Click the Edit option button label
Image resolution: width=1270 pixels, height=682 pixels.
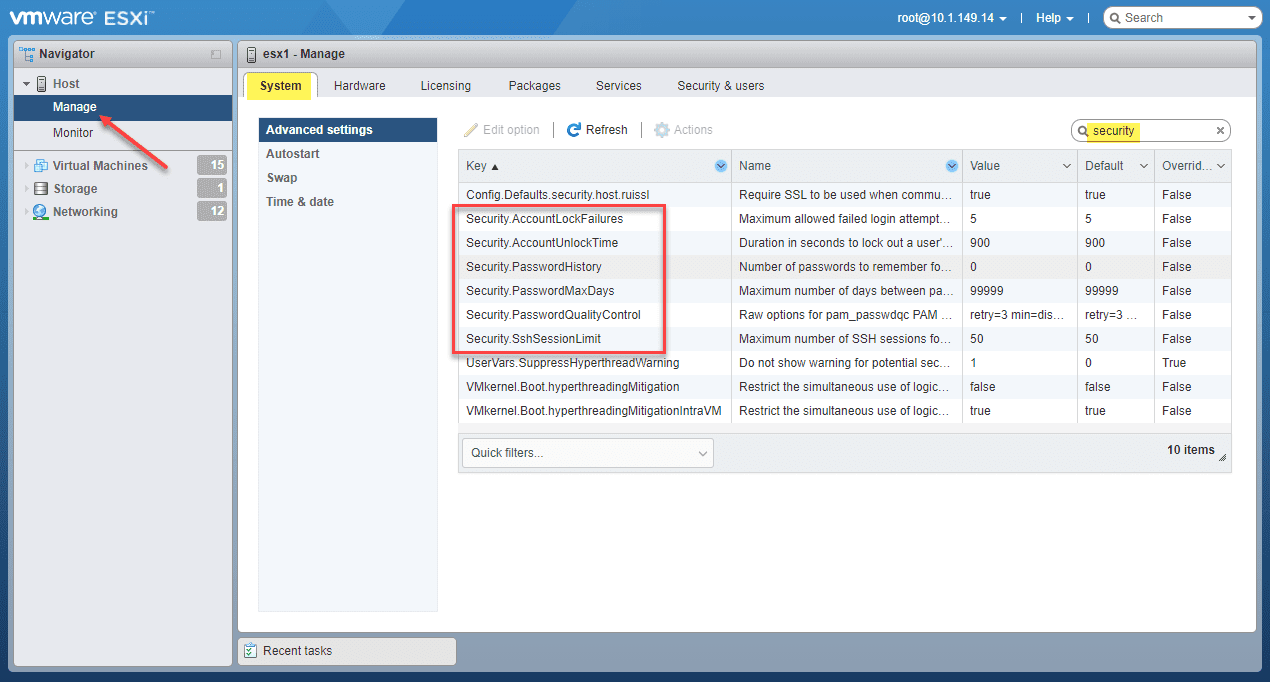(511, 130)
